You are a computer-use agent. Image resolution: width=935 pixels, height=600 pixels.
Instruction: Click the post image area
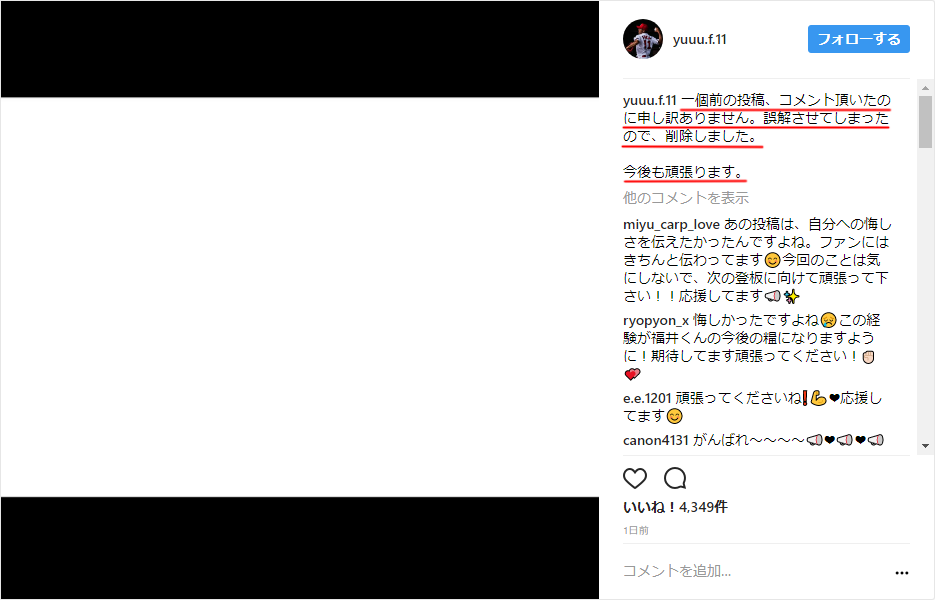(x=300, y=297)
